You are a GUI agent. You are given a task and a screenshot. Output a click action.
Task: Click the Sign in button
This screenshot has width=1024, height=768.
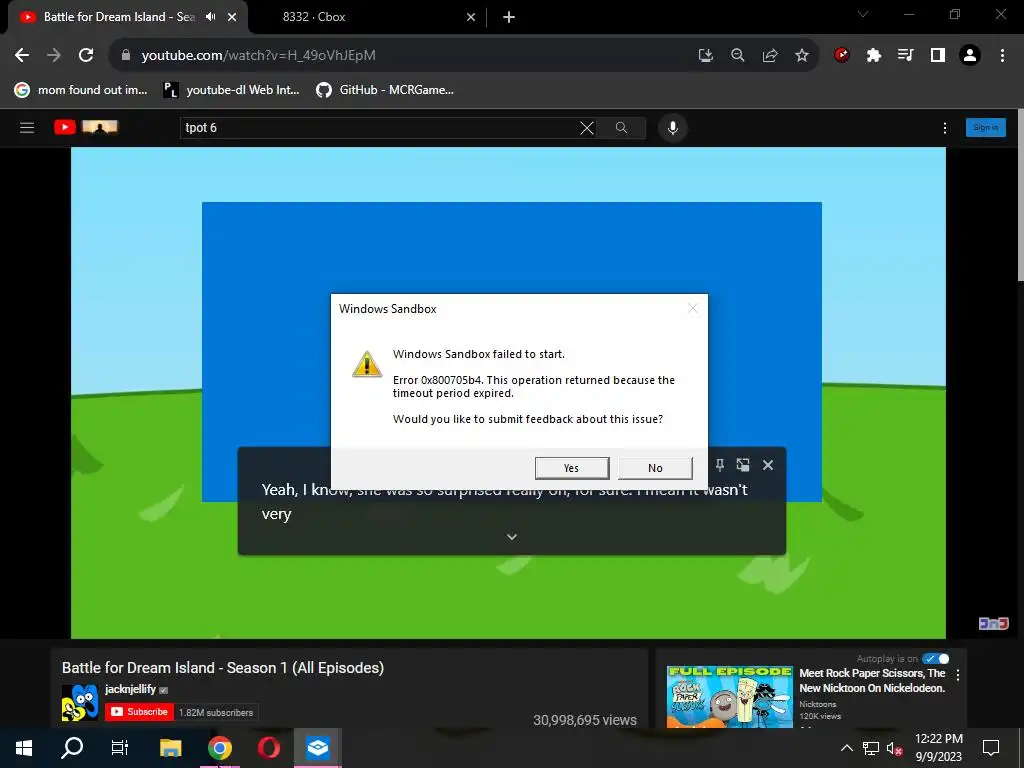(x=985, y=127)
